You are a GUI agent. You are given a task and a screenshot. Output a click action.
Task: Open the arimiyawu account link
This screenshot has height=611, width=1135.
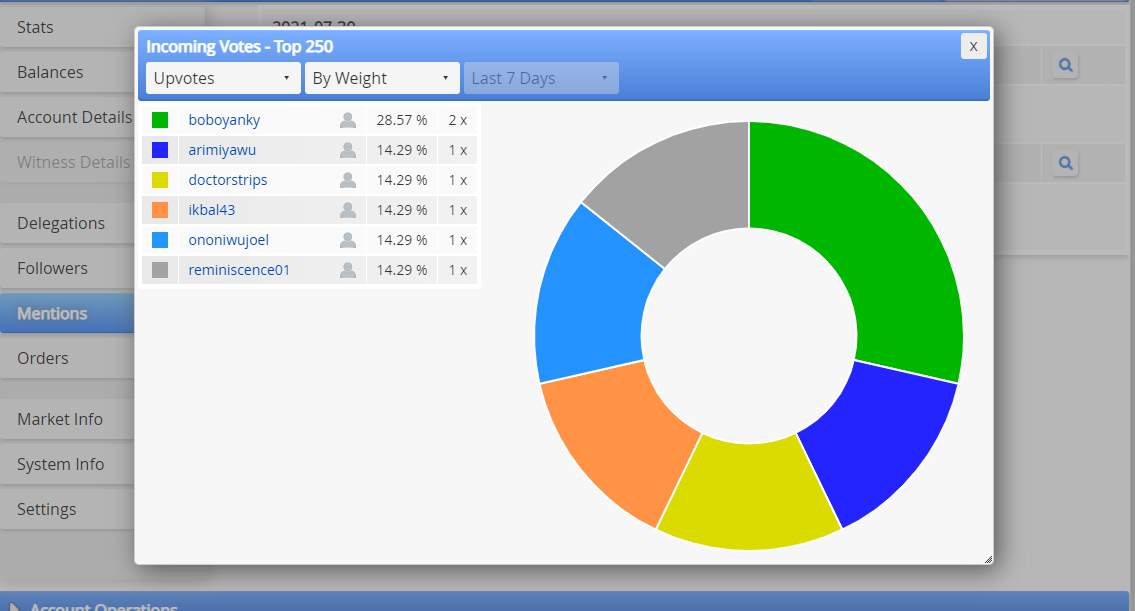pyautogui.click(x=222, y=150)
